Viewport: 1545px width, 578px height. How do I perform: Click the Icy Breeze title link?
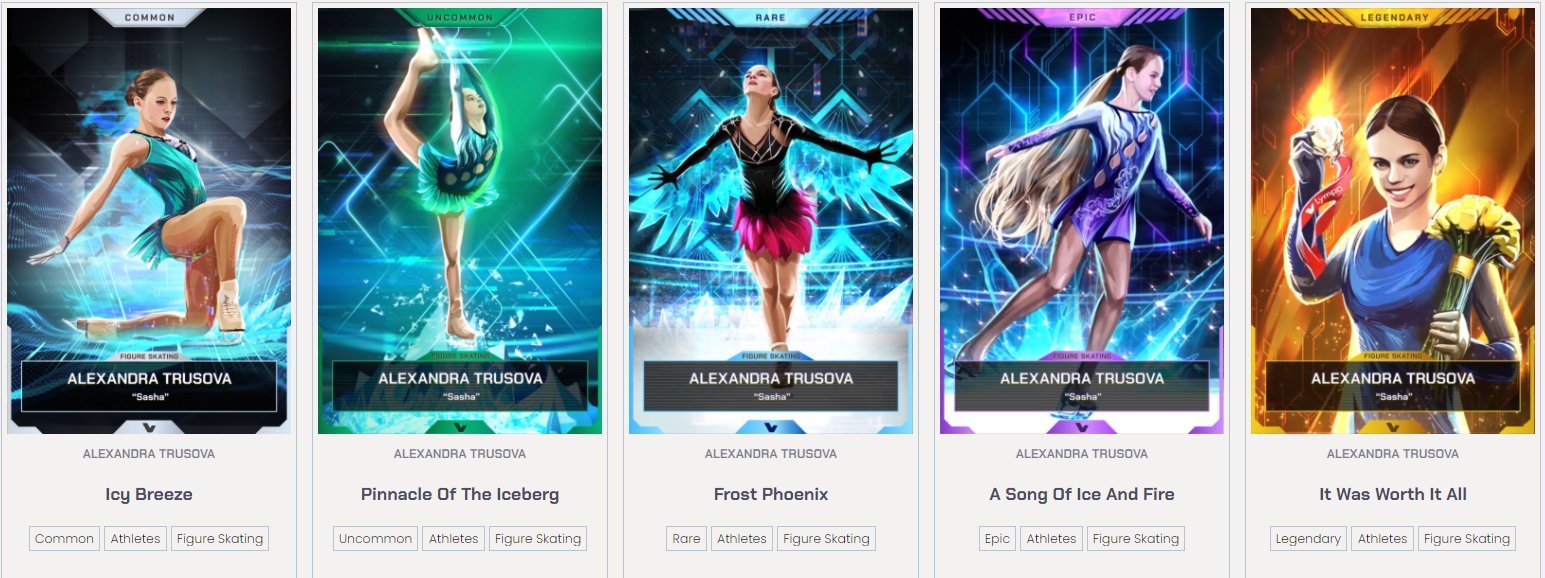click(x=149, y=494)
